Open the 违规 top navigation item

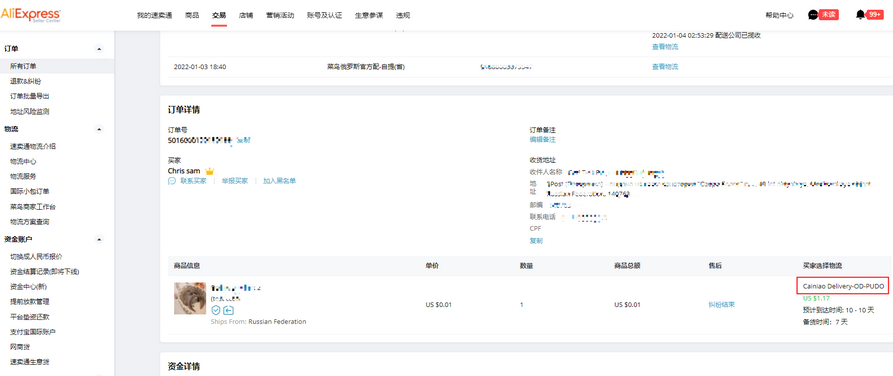[403, 15]
